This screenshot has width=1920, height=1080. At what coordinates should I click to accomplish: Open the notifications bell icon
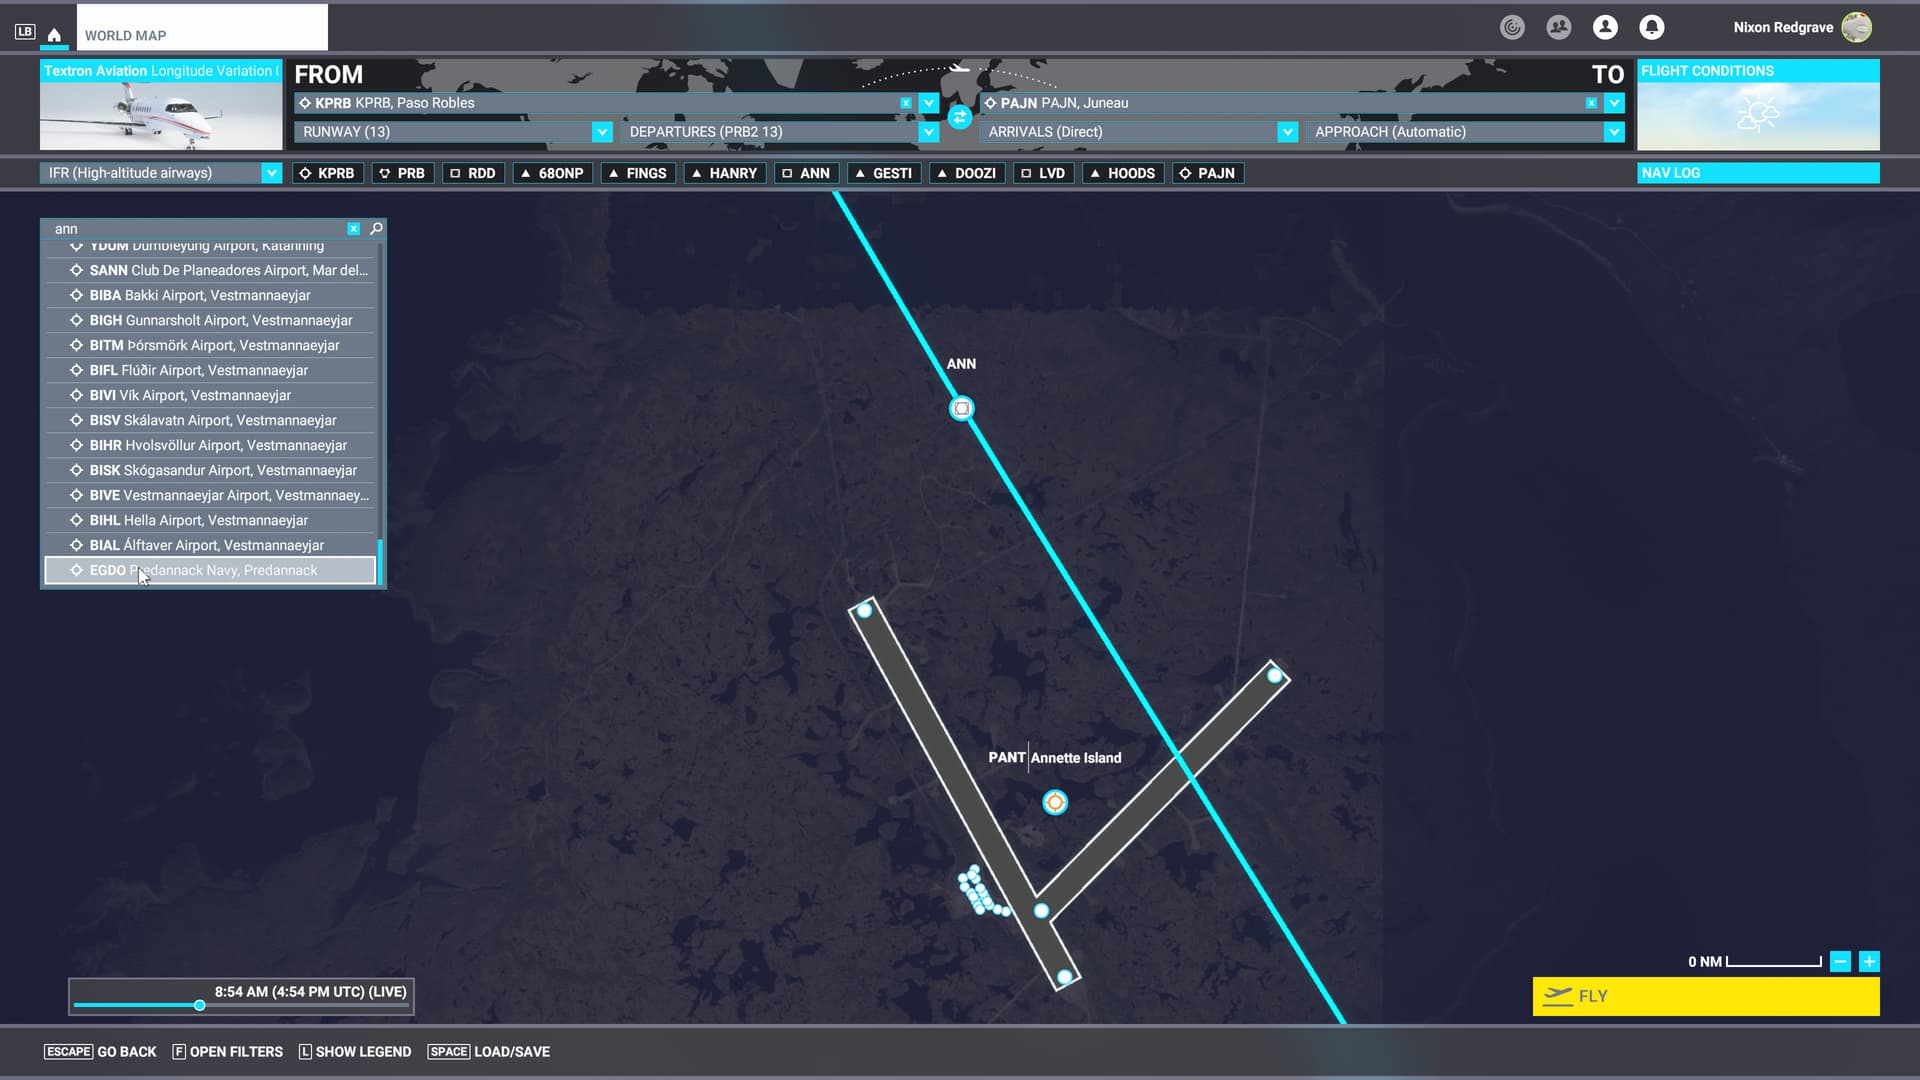(1651, 28)
